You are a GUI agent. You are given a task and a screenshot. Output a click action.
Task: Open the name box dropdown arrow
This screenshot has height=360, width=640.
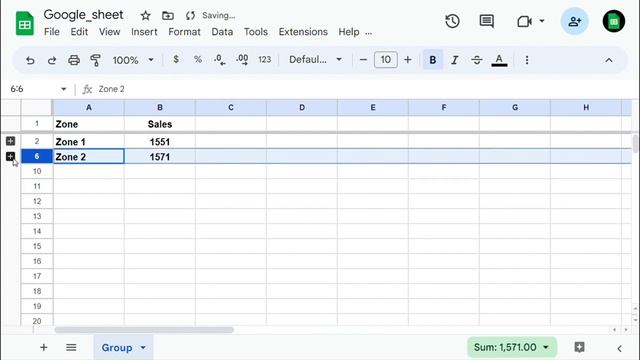(x=63, y=89)
